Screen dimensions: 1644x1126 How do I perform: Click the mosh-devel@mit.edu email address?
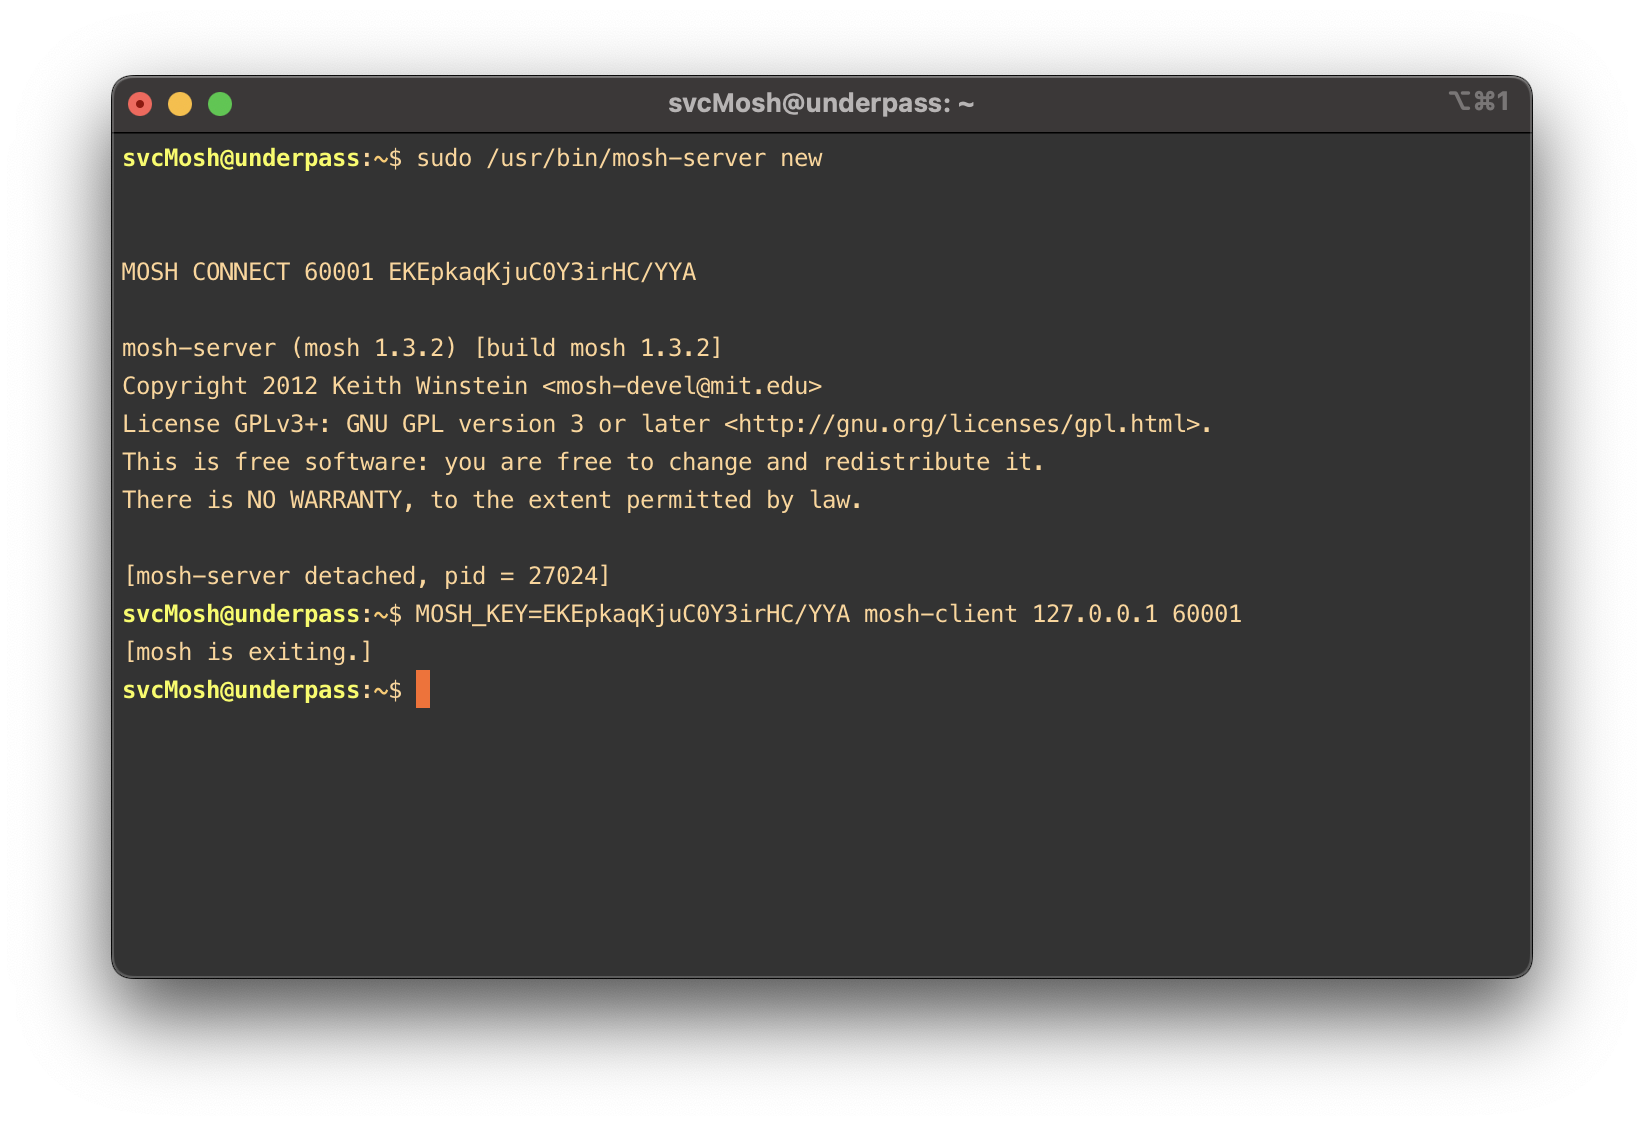(688, 386)
